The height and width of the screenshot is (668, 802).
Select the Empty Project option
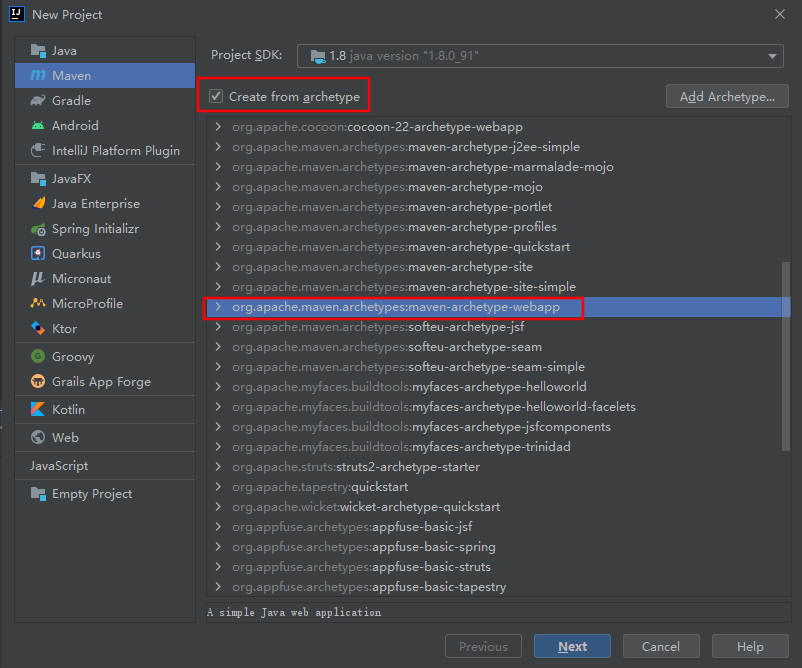click(x=105, y=494)
